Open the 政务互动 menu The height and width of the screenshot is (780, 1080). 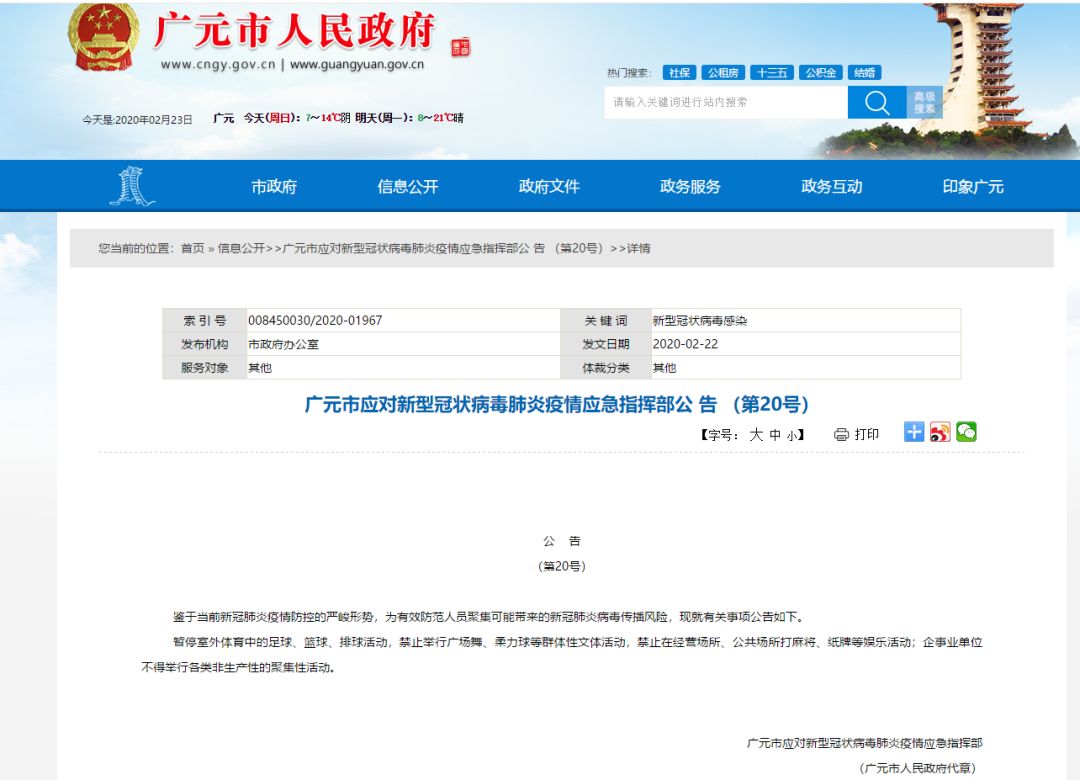[x=831, y=184]
